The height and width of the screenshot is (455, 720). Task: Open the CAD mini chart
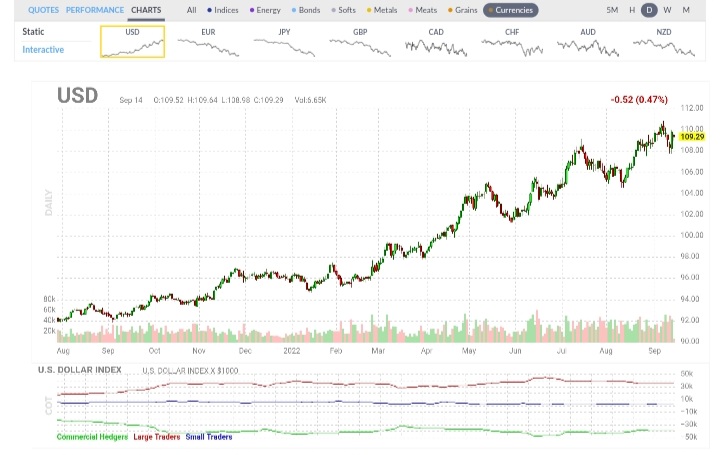point(436,42)
